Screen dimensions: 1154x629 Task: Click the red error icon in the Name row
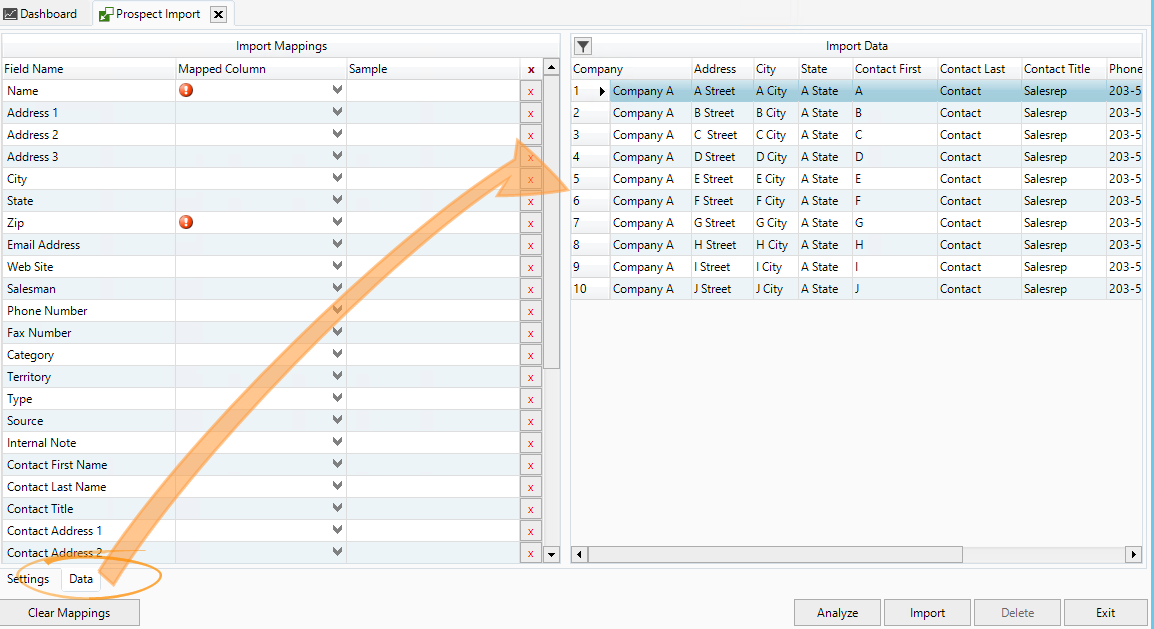pyautogui.click(x=186, y=90)
